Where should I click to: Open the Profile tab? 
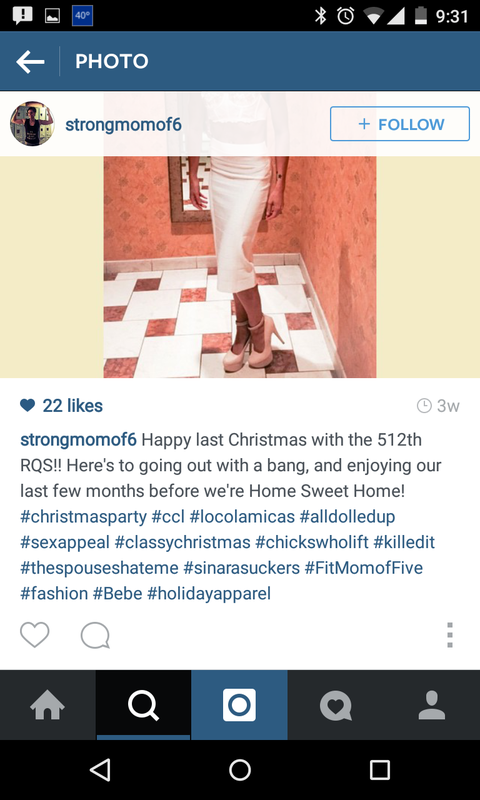[x=432, y=705]
